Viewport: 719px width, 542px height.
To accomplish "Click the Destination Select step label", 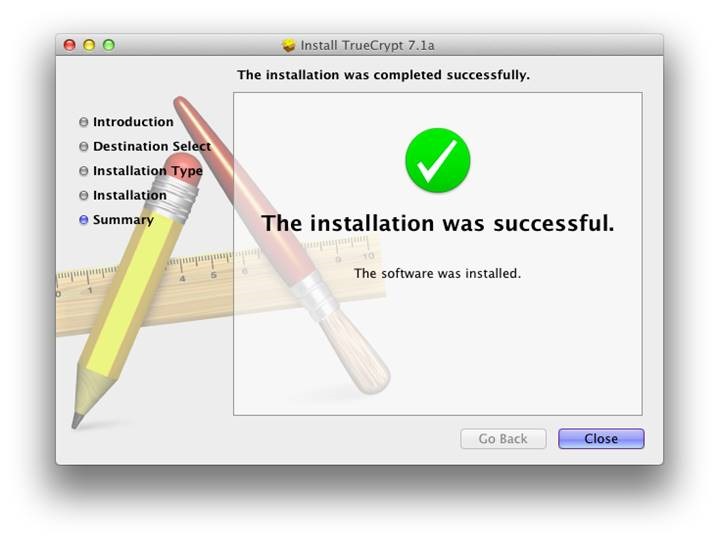I will pos(152,146).
